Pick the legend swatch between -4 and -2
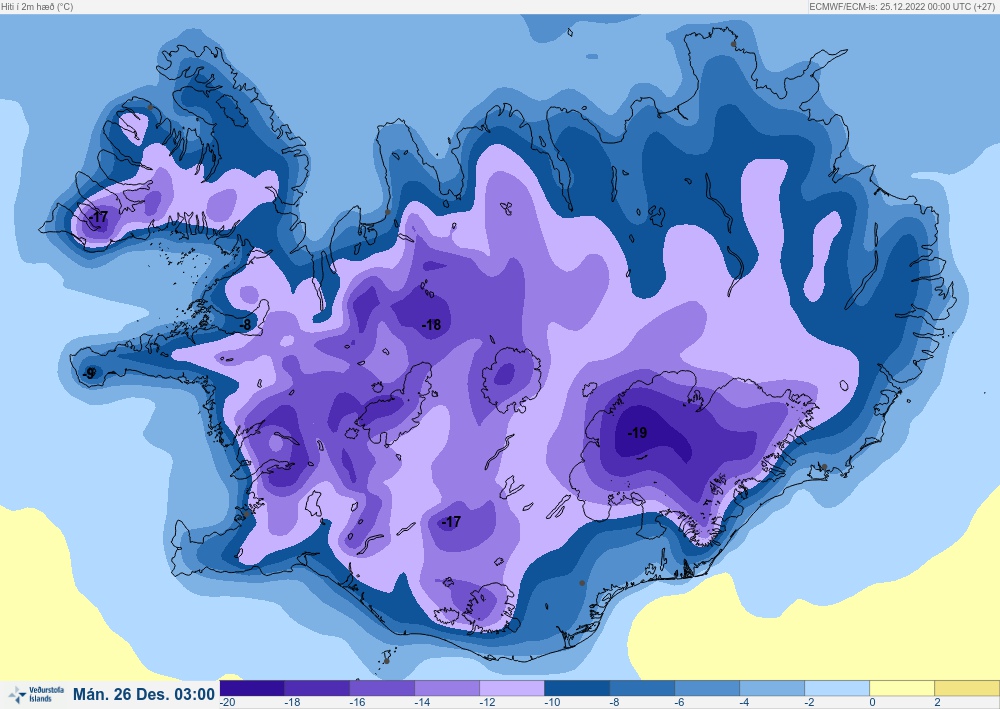The width and height of the screenshot is (1000, 709). 772,689
